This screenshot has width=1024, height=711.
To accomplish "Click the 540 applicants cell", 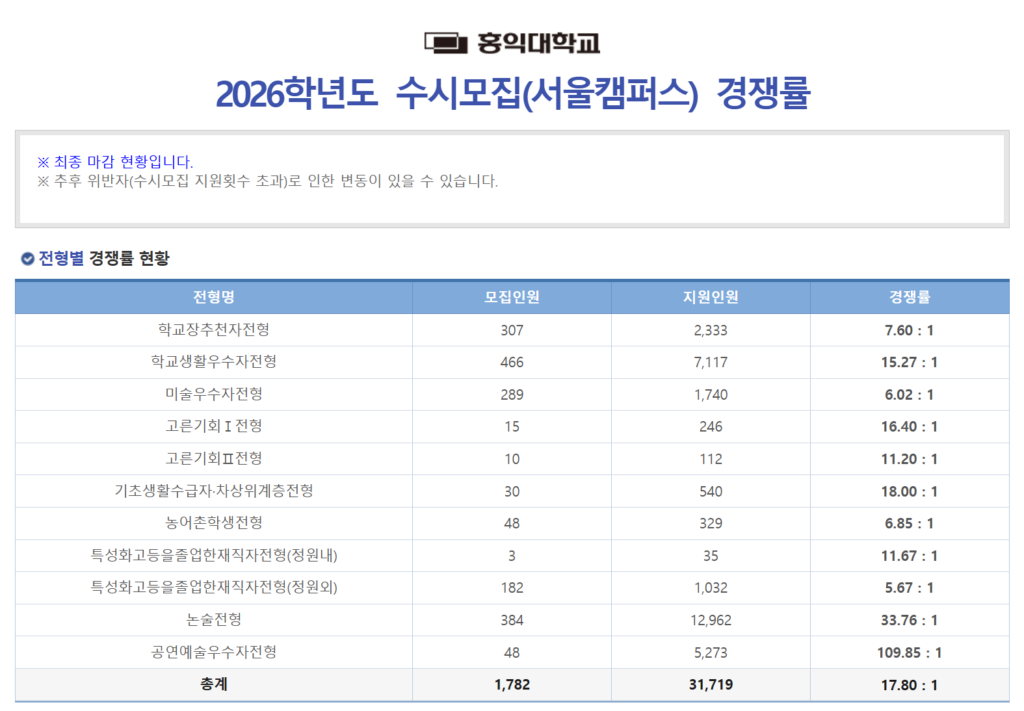I will pyautogui.click(x=711, y=492).
